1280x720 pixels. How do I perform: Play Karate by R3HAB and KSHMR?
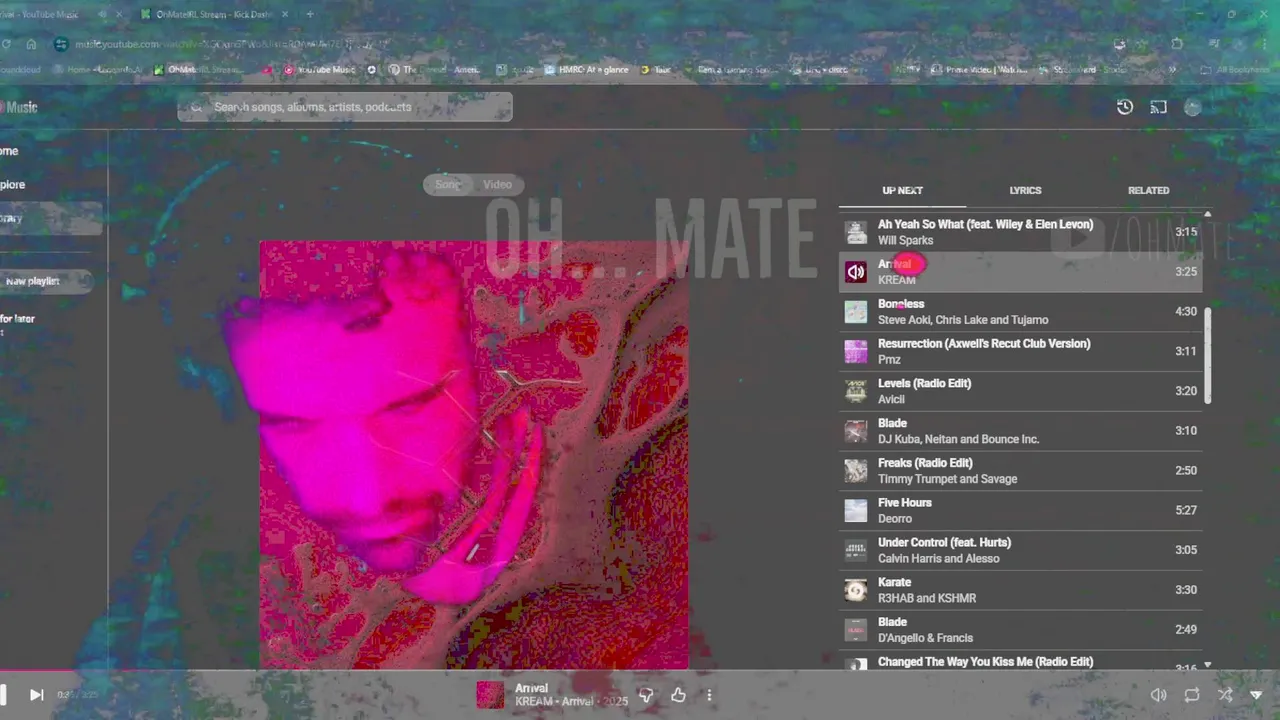[1020, 590]
